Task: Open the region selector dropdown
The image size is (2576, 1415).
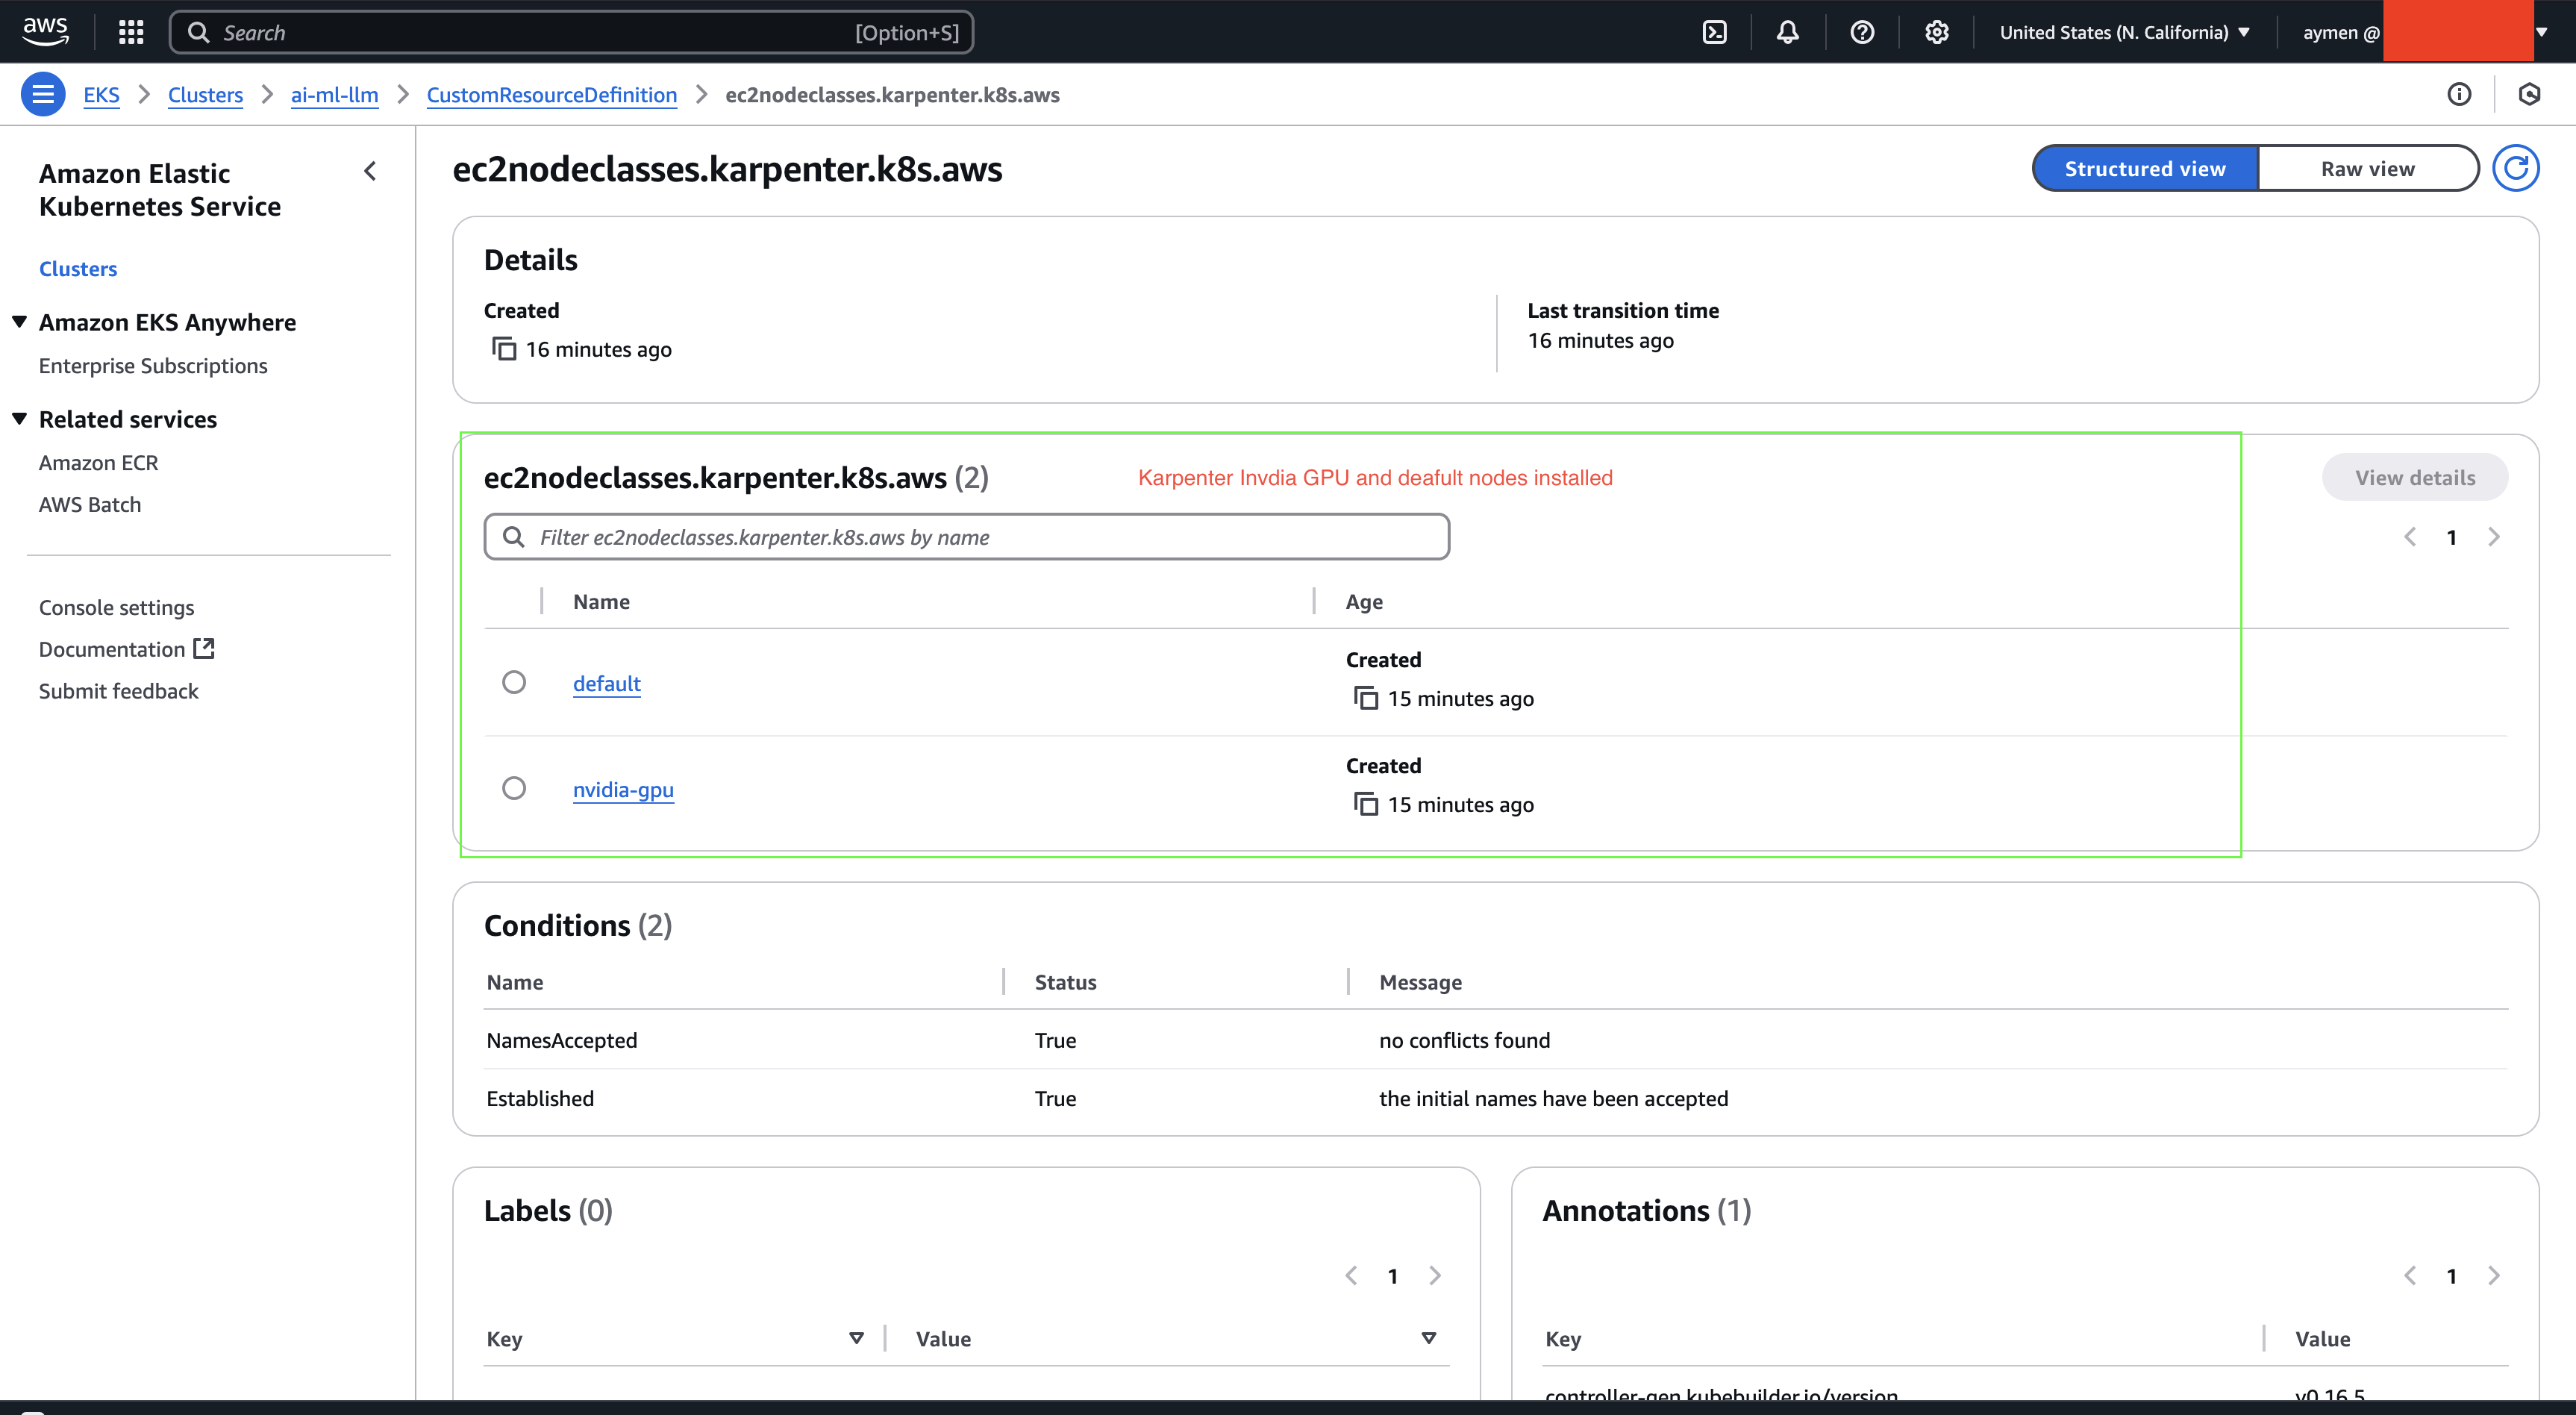Action: [2124, 32]
